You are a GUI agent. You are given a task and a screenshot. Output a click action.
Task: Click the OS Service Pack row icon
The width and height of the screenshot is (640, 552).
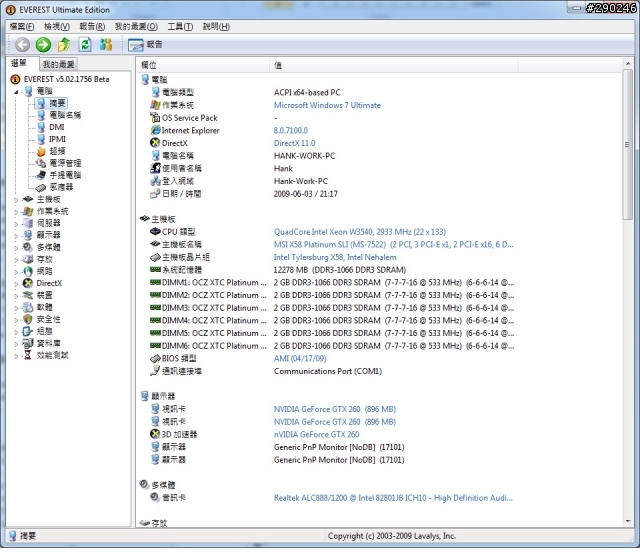point(155,118)
